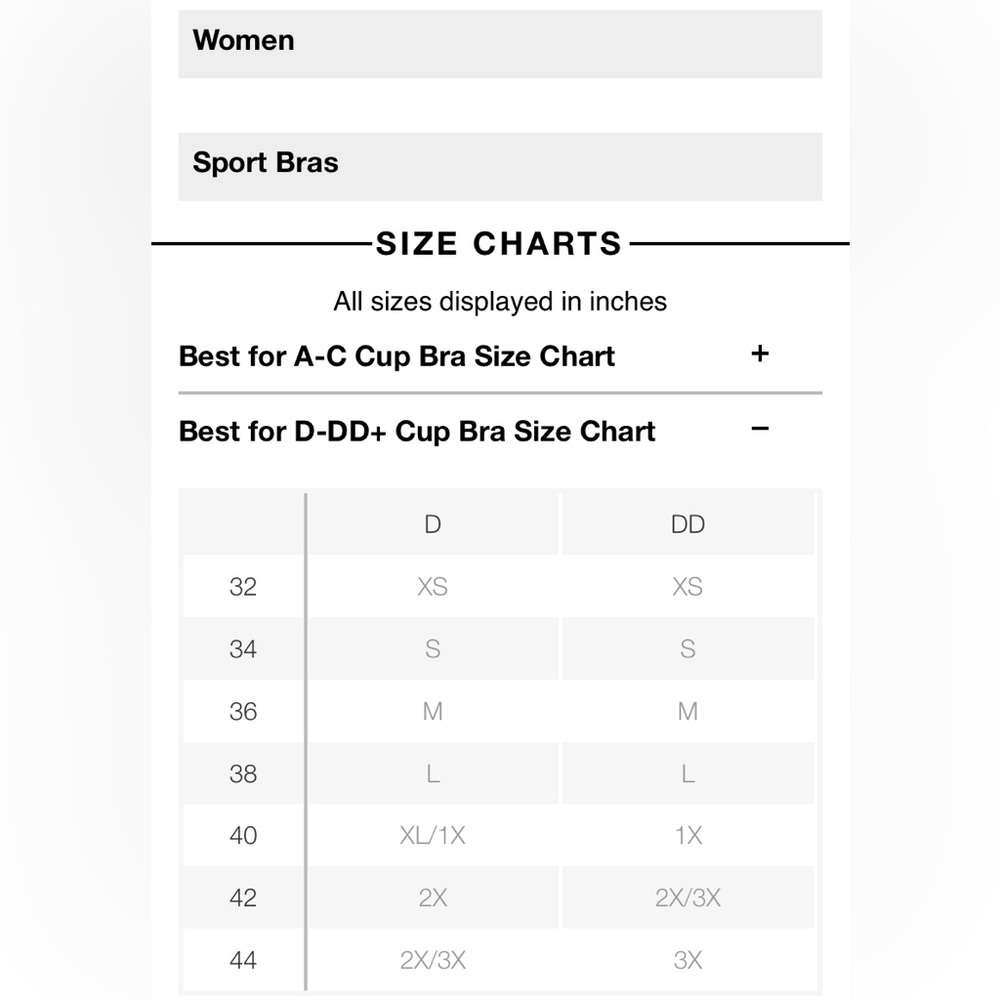The height and width of the screenshot is (1000, 1000).
Task: Select the XL/1X size cell
Action: point(433,835)
